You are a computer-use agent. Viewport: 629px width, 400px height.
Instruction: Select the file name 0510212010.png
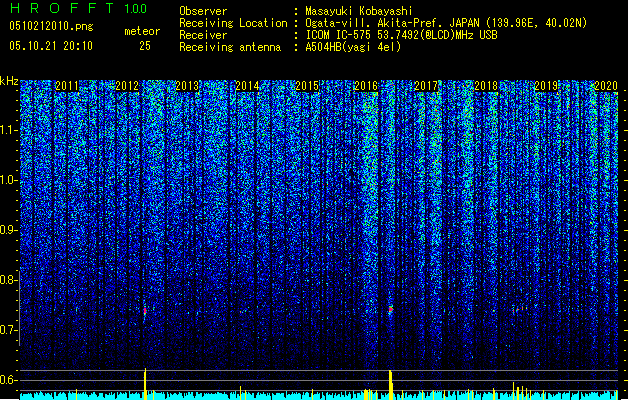(x=51, y=26)
